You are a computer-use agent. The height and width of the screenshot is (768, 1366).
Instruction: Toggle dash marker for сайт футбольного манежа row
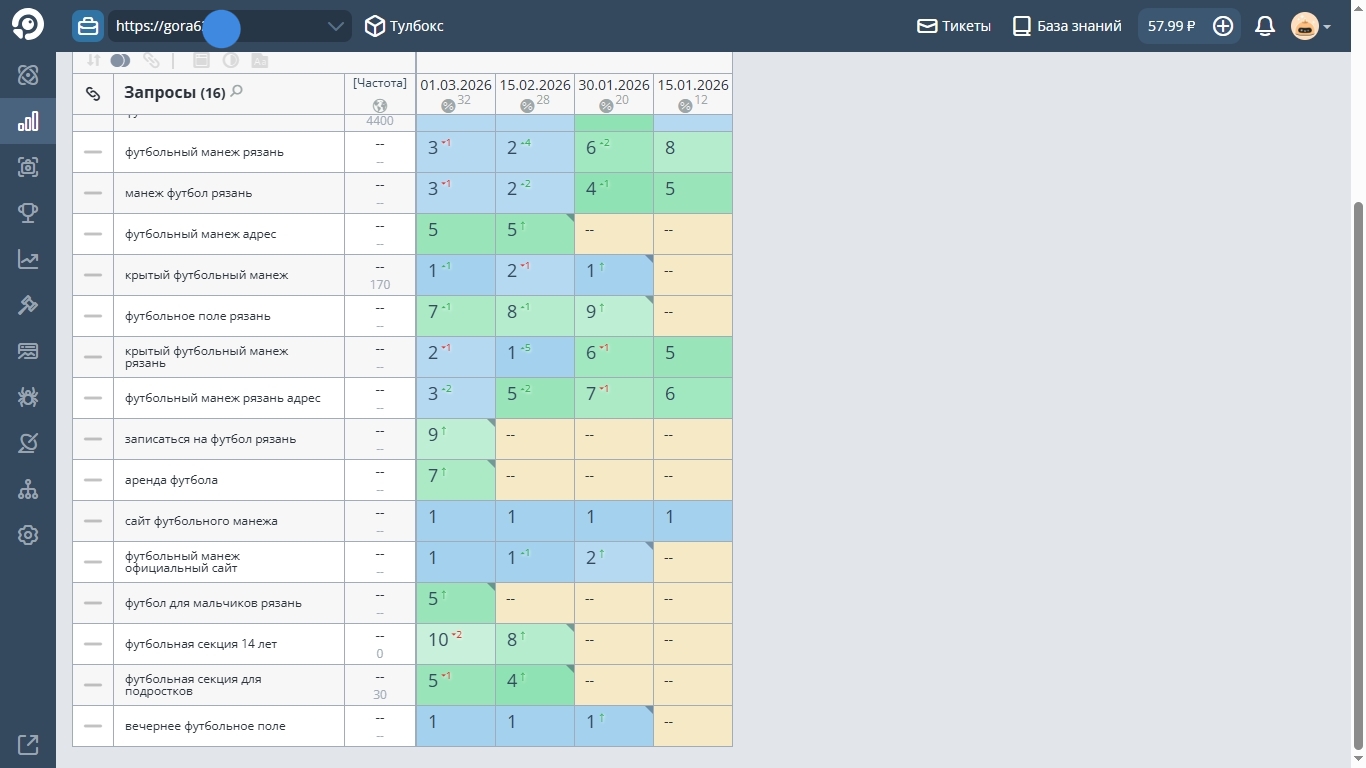pos(93,521)
